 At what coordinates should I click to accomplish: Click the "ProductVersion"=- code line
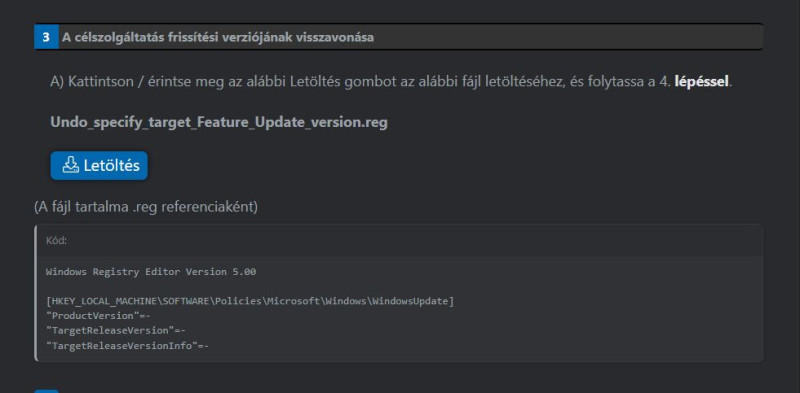[x=98, y=316]
